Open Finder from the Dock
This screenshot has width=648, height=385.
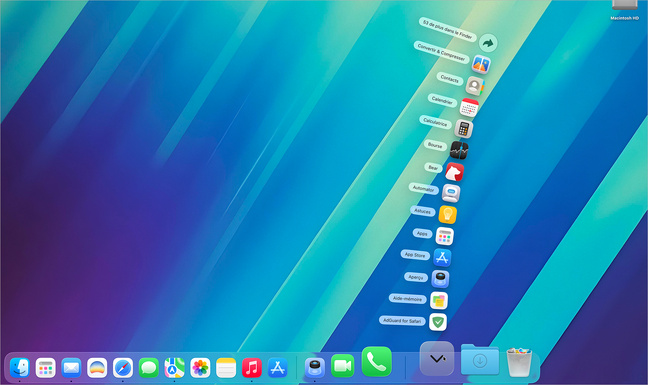pos(19,367)
